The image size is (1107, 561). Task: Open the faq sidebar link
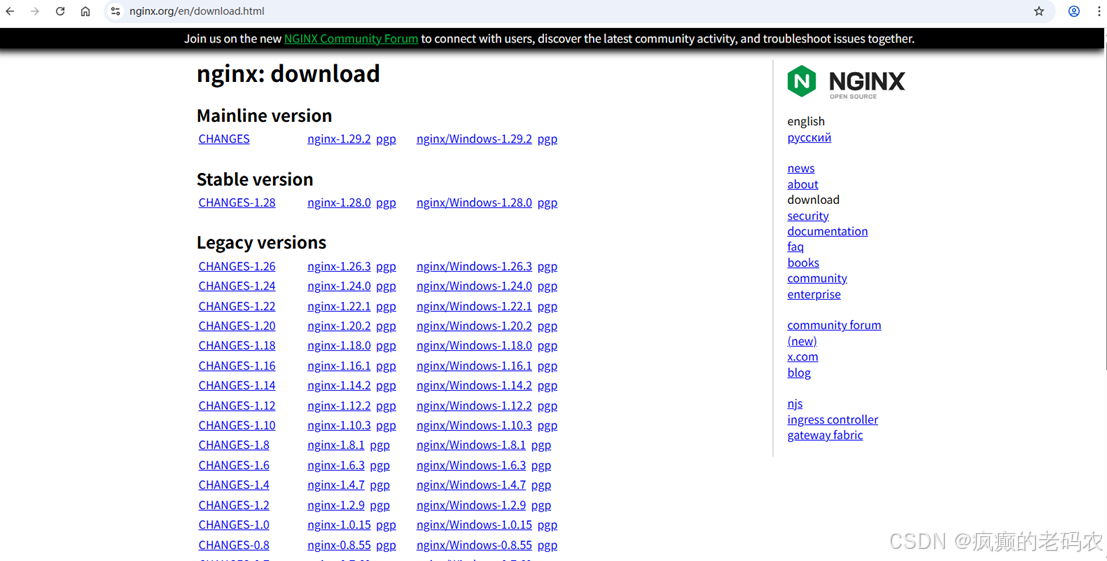[795, 247]
